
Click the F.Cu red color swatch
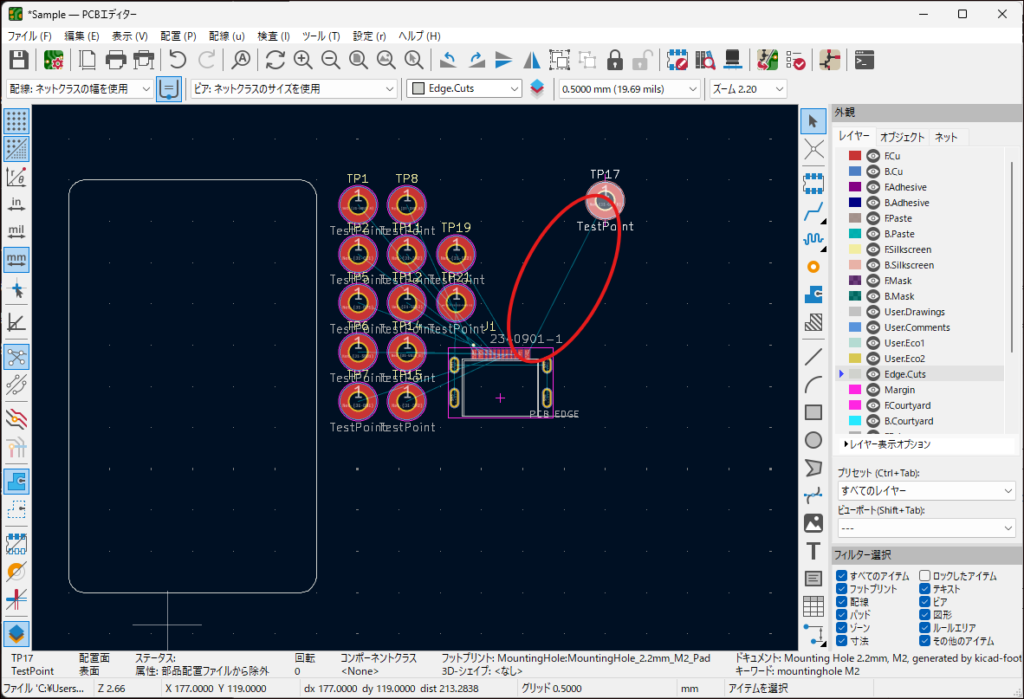click(855, 156)
